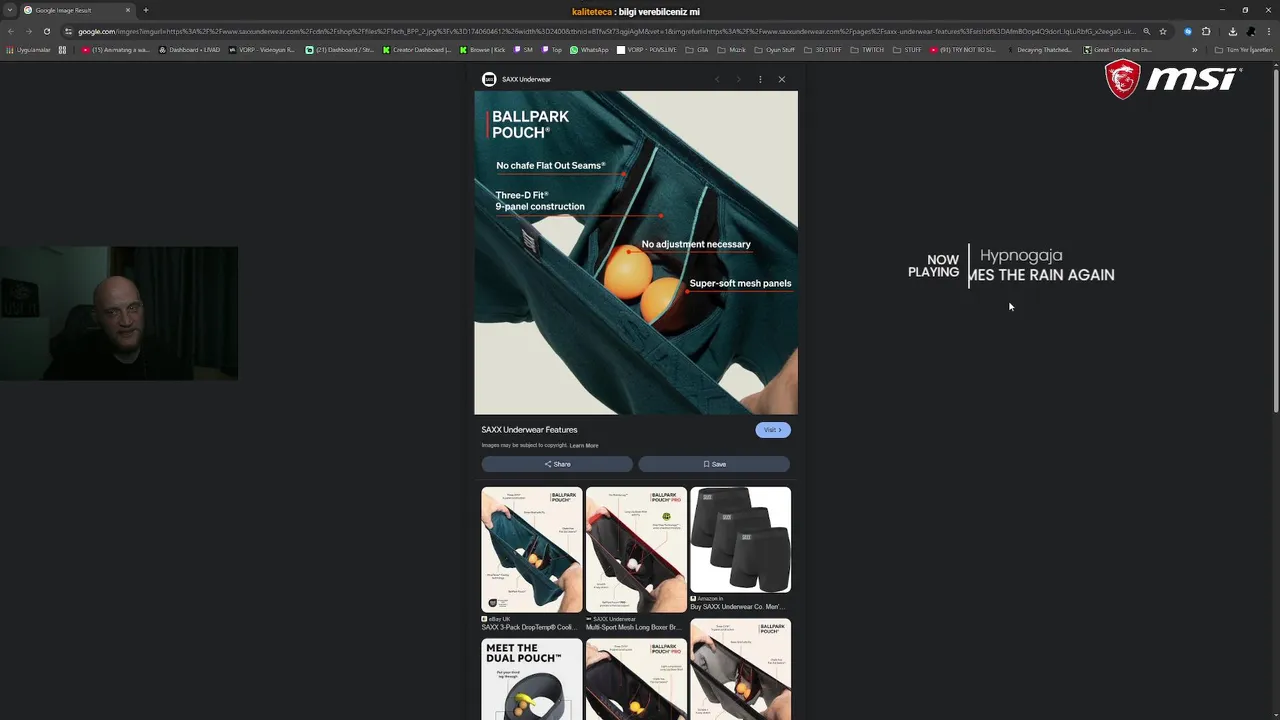Viewport: 1280px width, 720px height.
Task: Open the Decaying Thatched... bookmark
Action: (1040, 50)
